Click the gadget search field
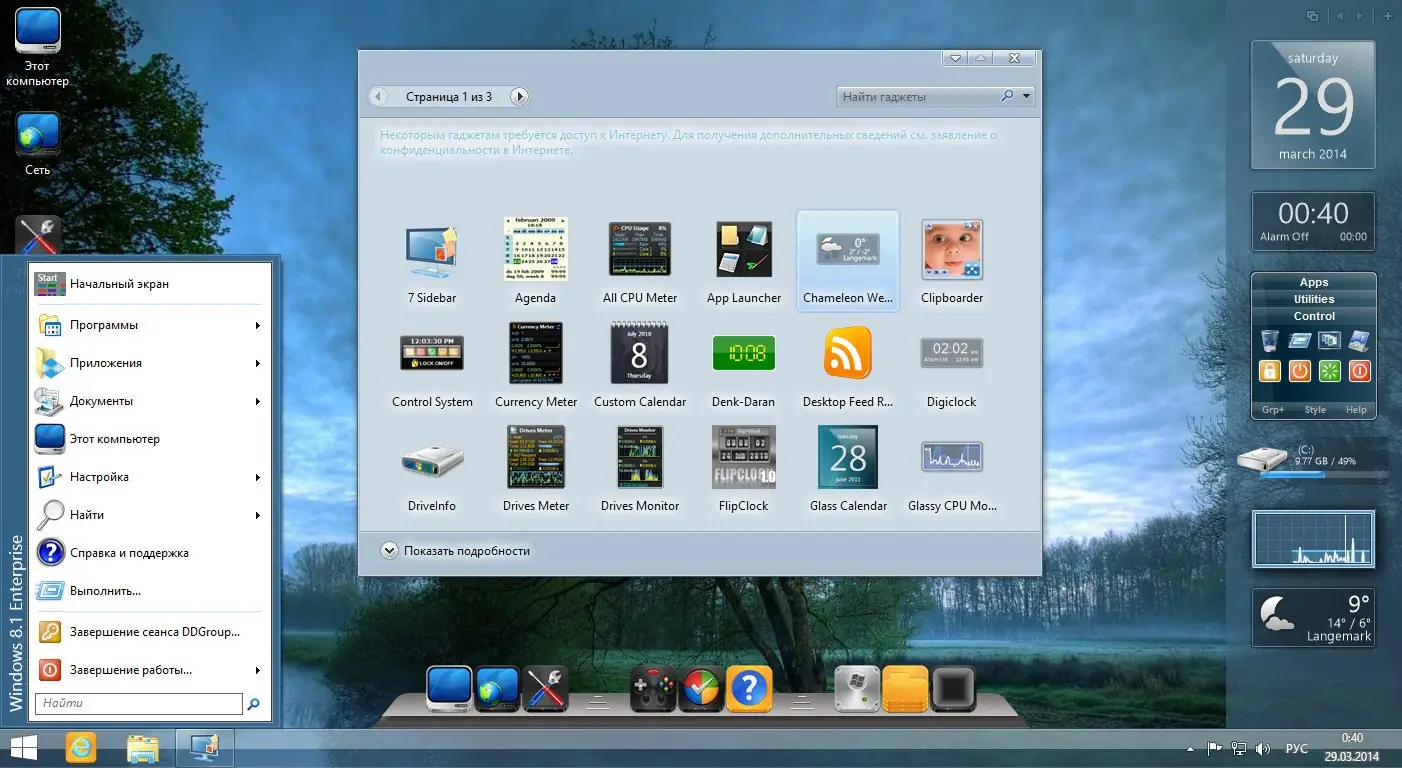The image size is (1402, 768). 918,97
